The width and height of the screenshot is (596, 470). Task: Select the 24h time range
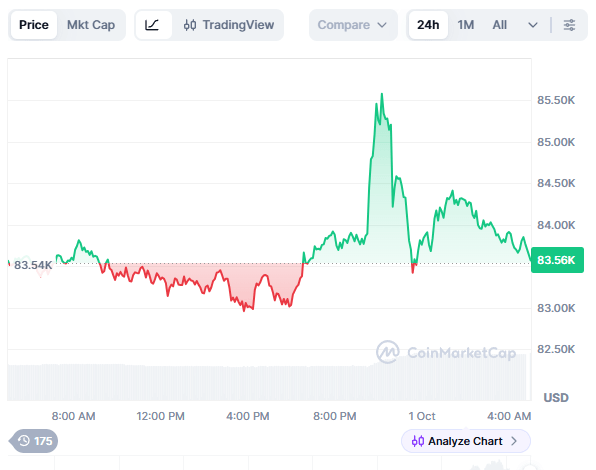coord(428,25)
